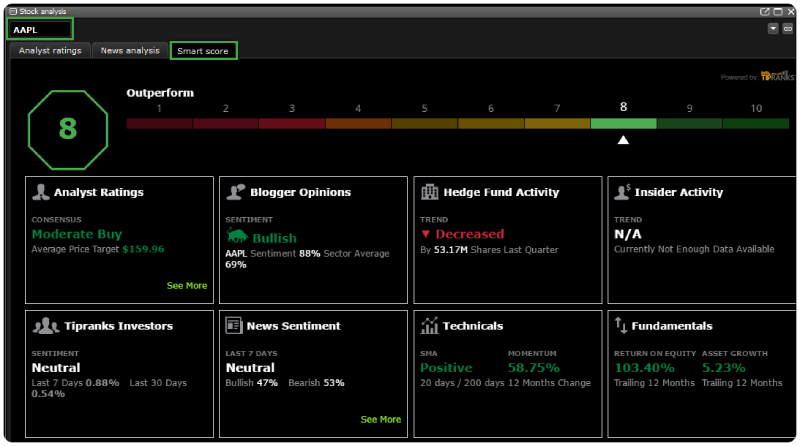Click the TipRanks logo
The width and height of the screenshot is (800, 446).
coord(777,76)
